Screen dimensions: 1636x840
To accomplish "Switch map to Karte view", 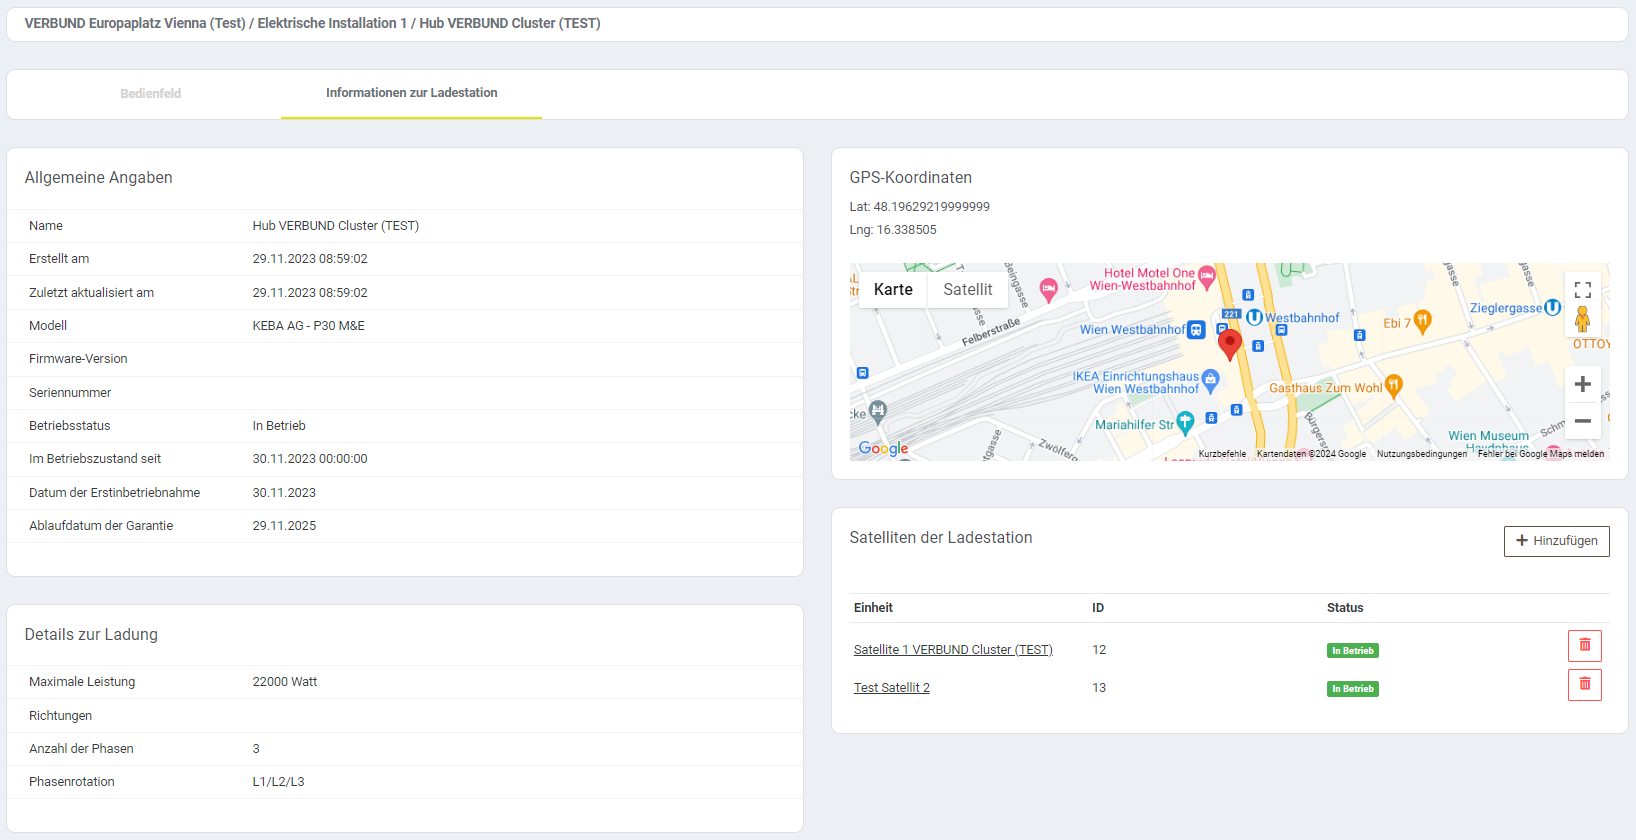I will coord(893,290).
